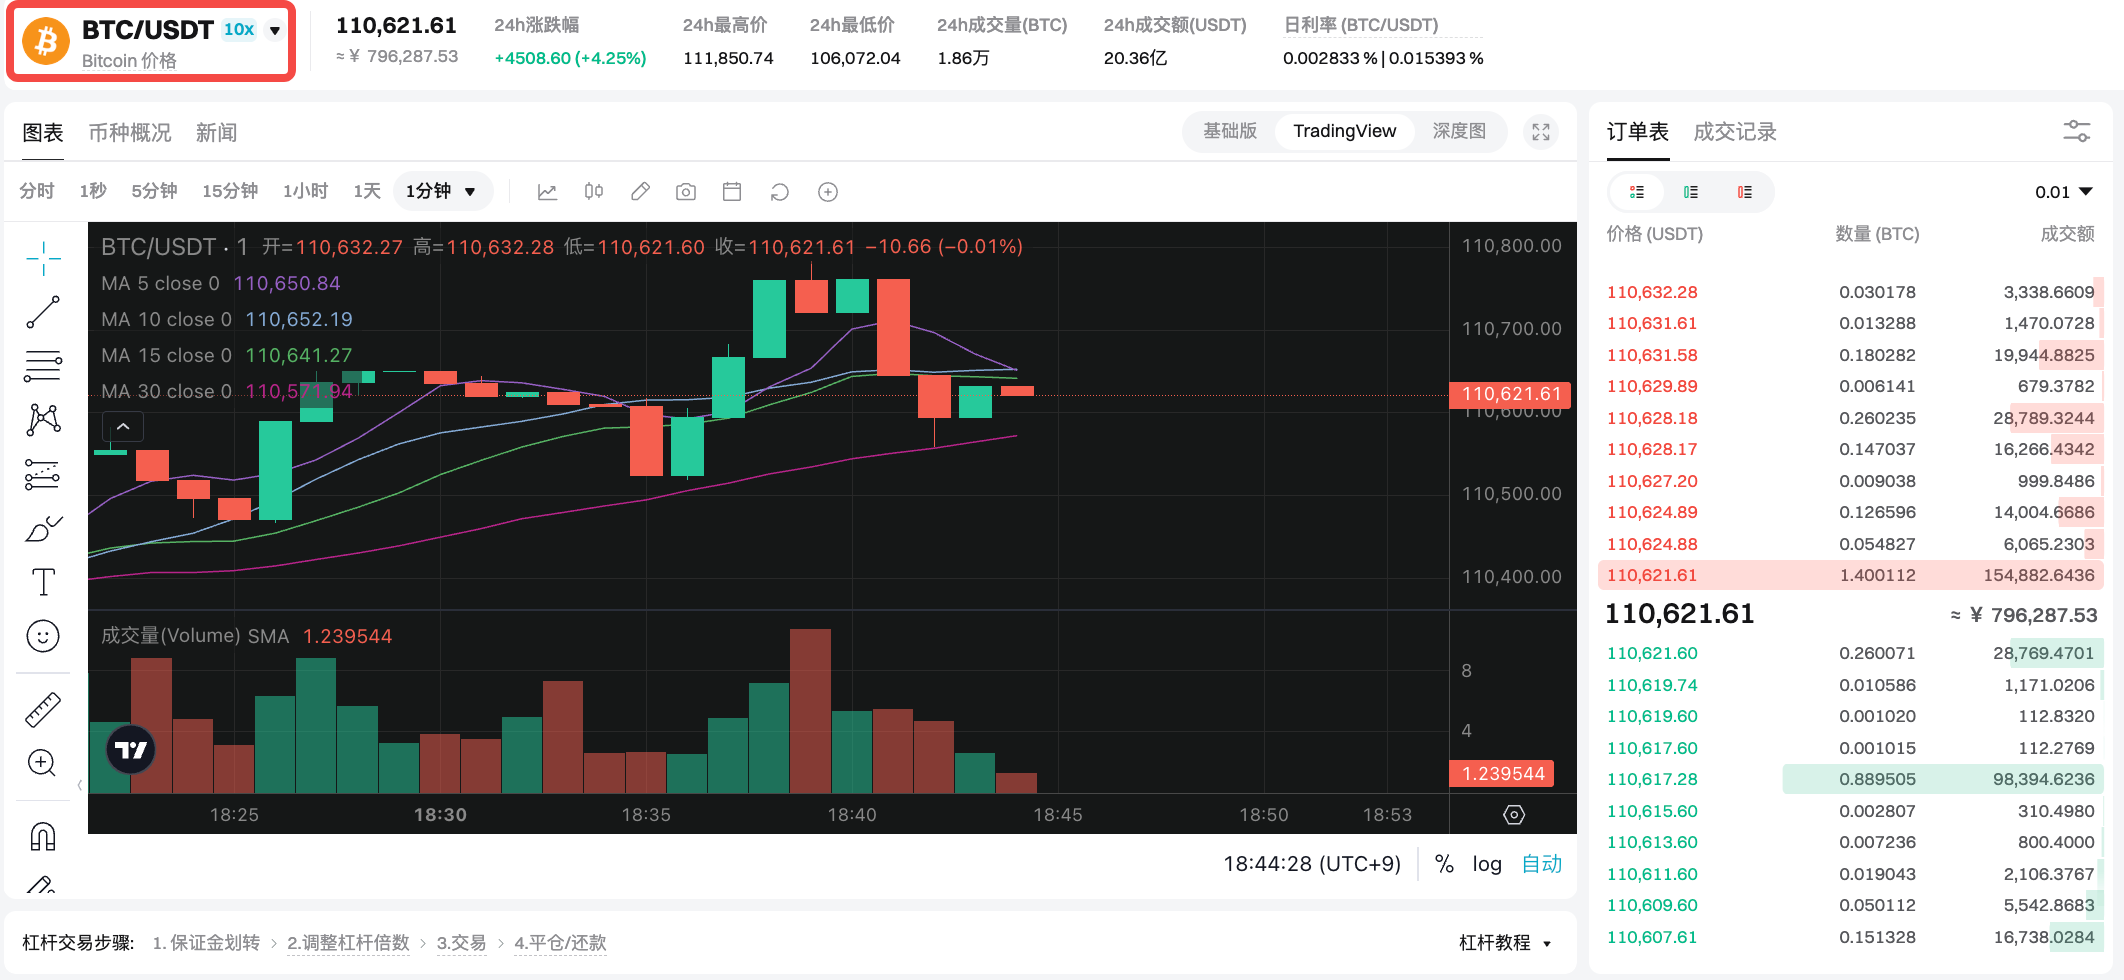Show only buy orders in order book

click(x=1690, y=192)
